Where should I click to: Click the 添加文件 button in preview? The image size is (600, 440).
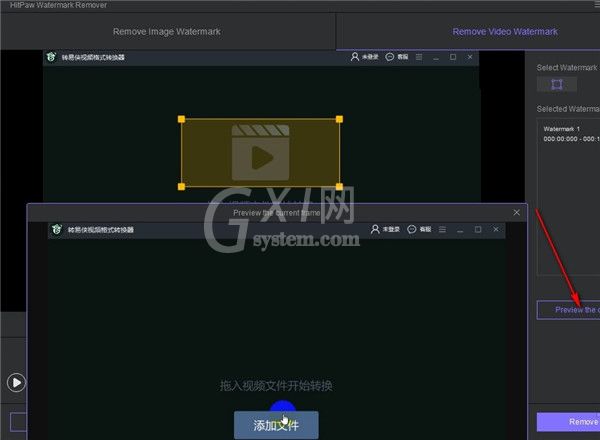tap(276, 425)
